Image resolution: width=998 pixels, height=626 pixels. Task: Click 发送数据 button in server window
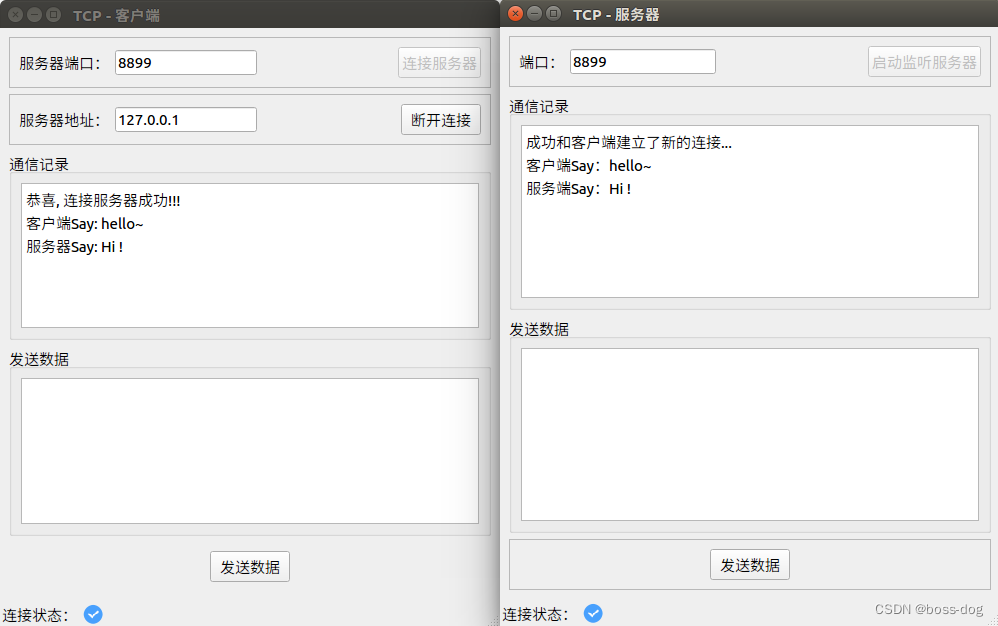point(750,565)
